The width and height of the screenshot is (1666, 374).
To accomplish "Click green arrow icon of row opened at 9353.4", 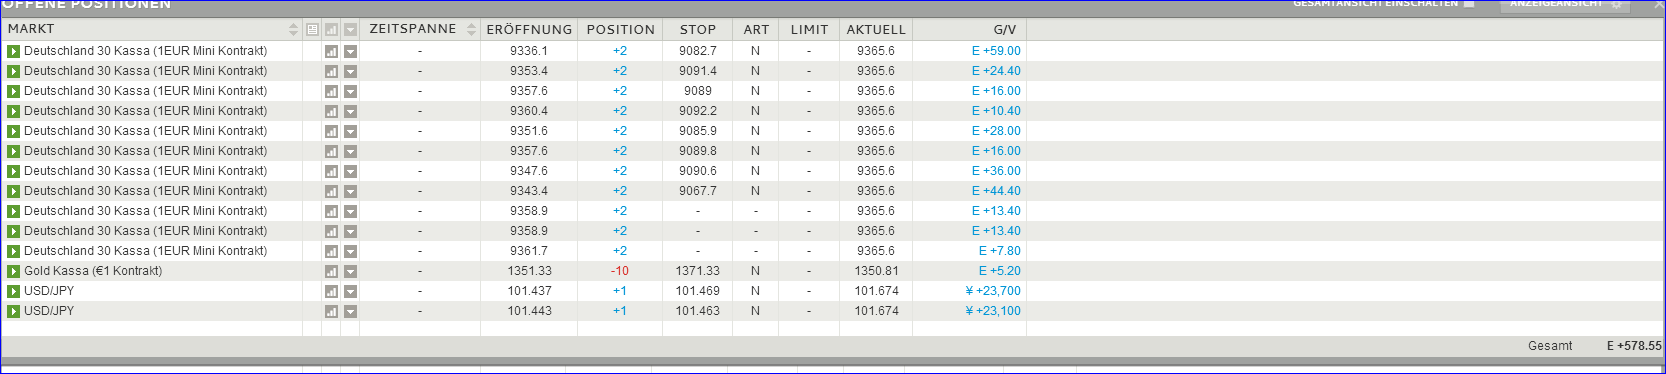I will (13, 71).
